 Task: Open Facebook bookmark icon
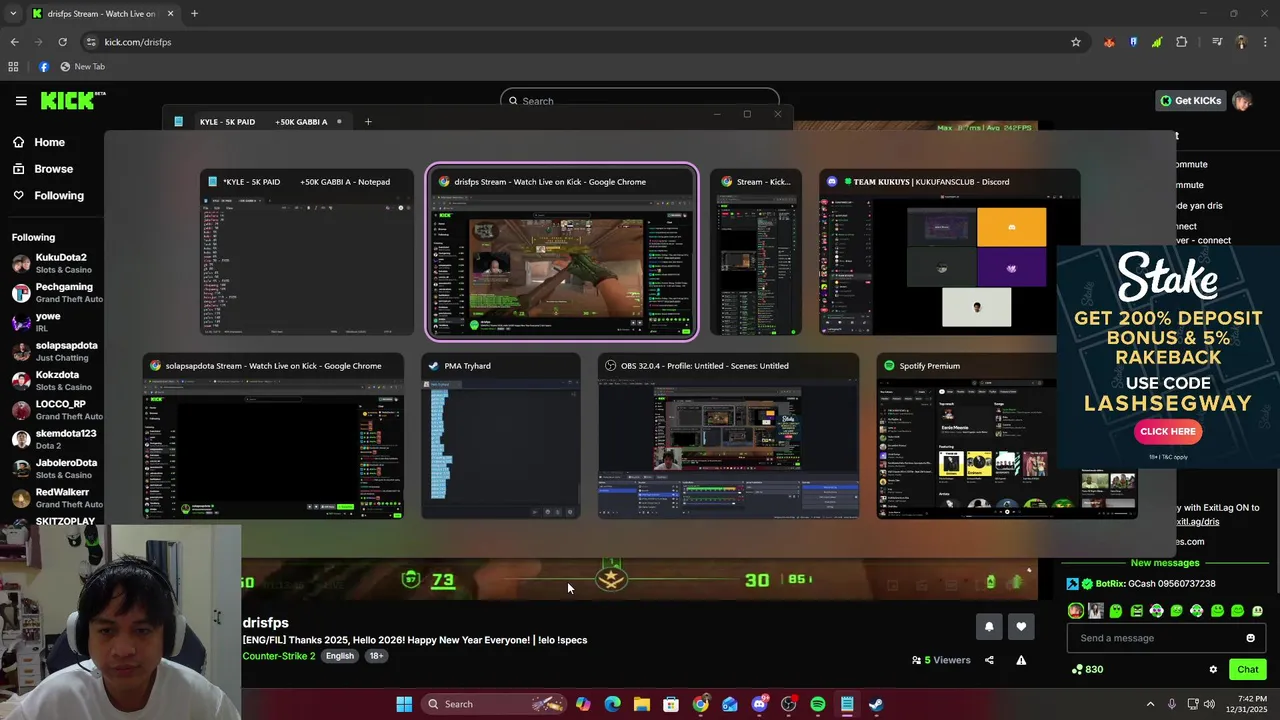pyautogui.click(x=44, y=67)
